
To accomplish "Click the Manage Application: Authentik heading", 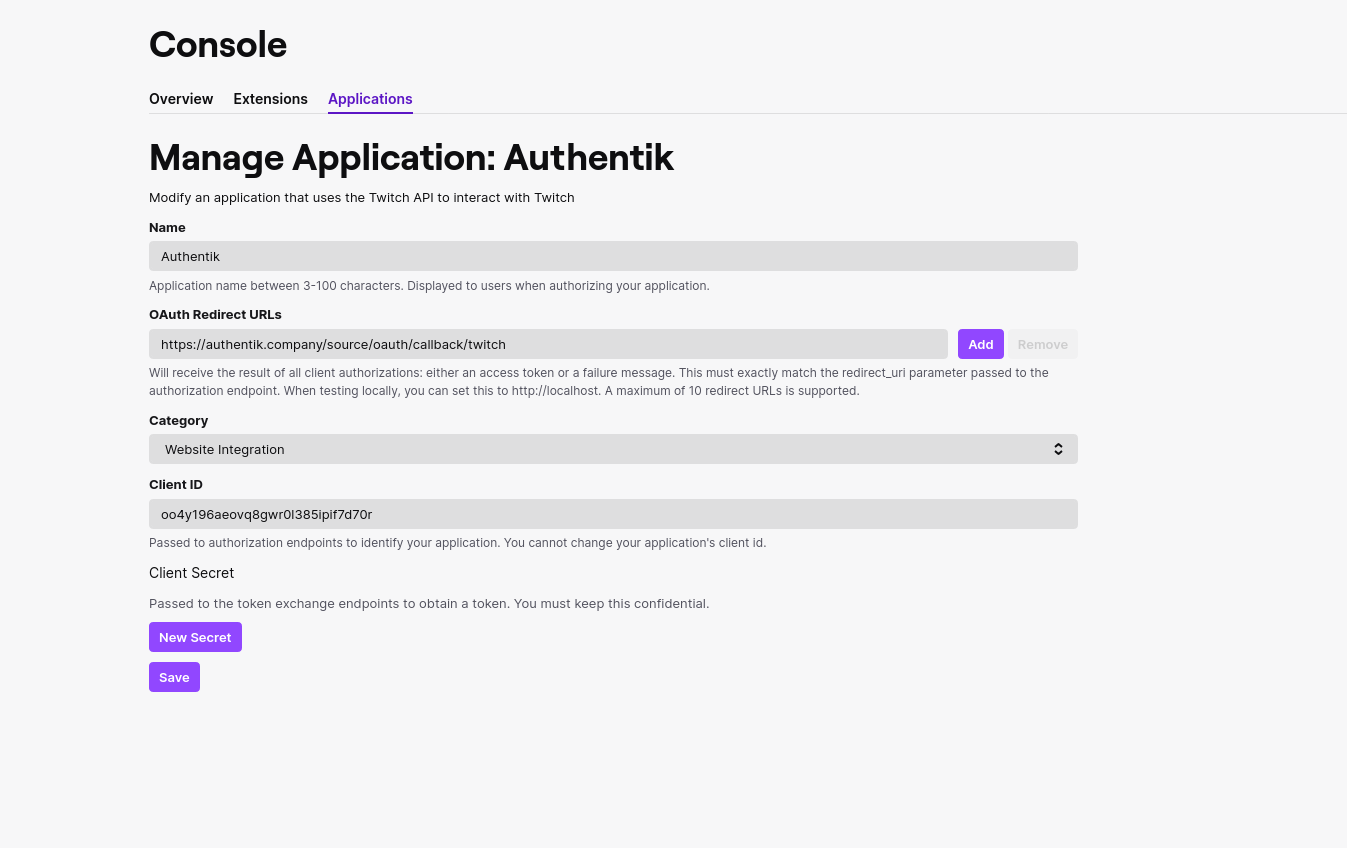I will click(x=411, y=158).
